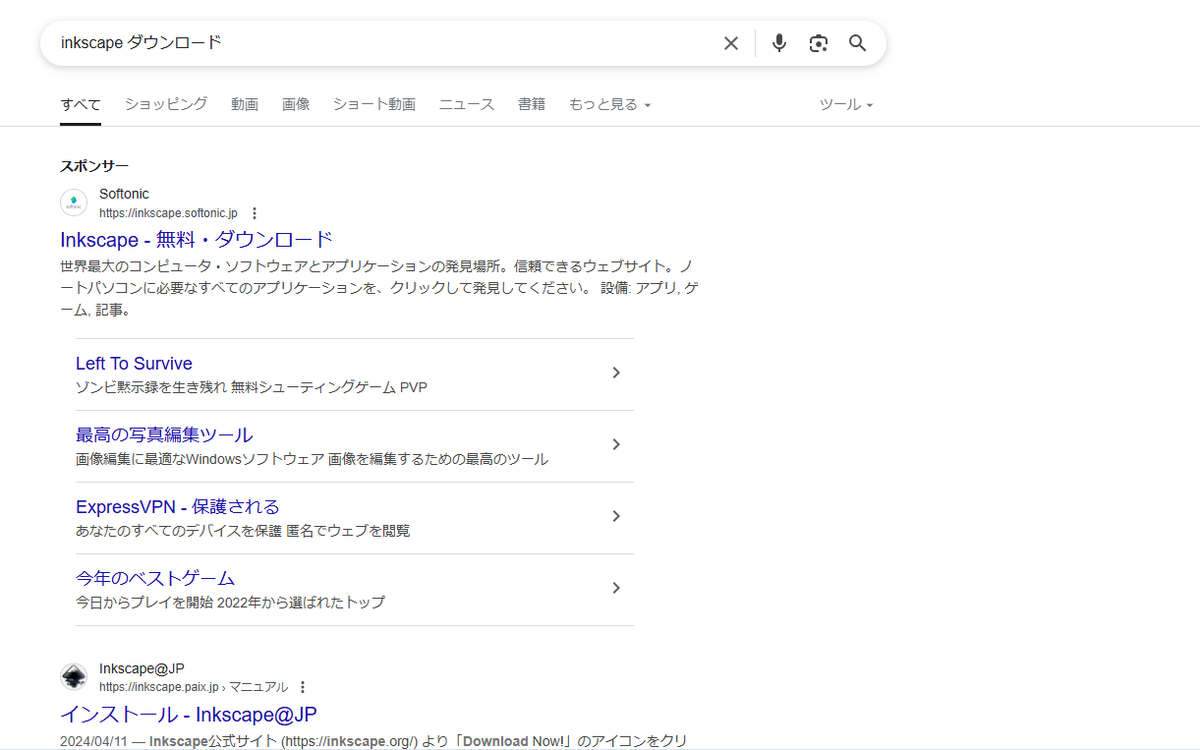Switch to the ショート動画 tab
Image resolution: width=1200 pixels, height=750 pixels.
(374, 104)
